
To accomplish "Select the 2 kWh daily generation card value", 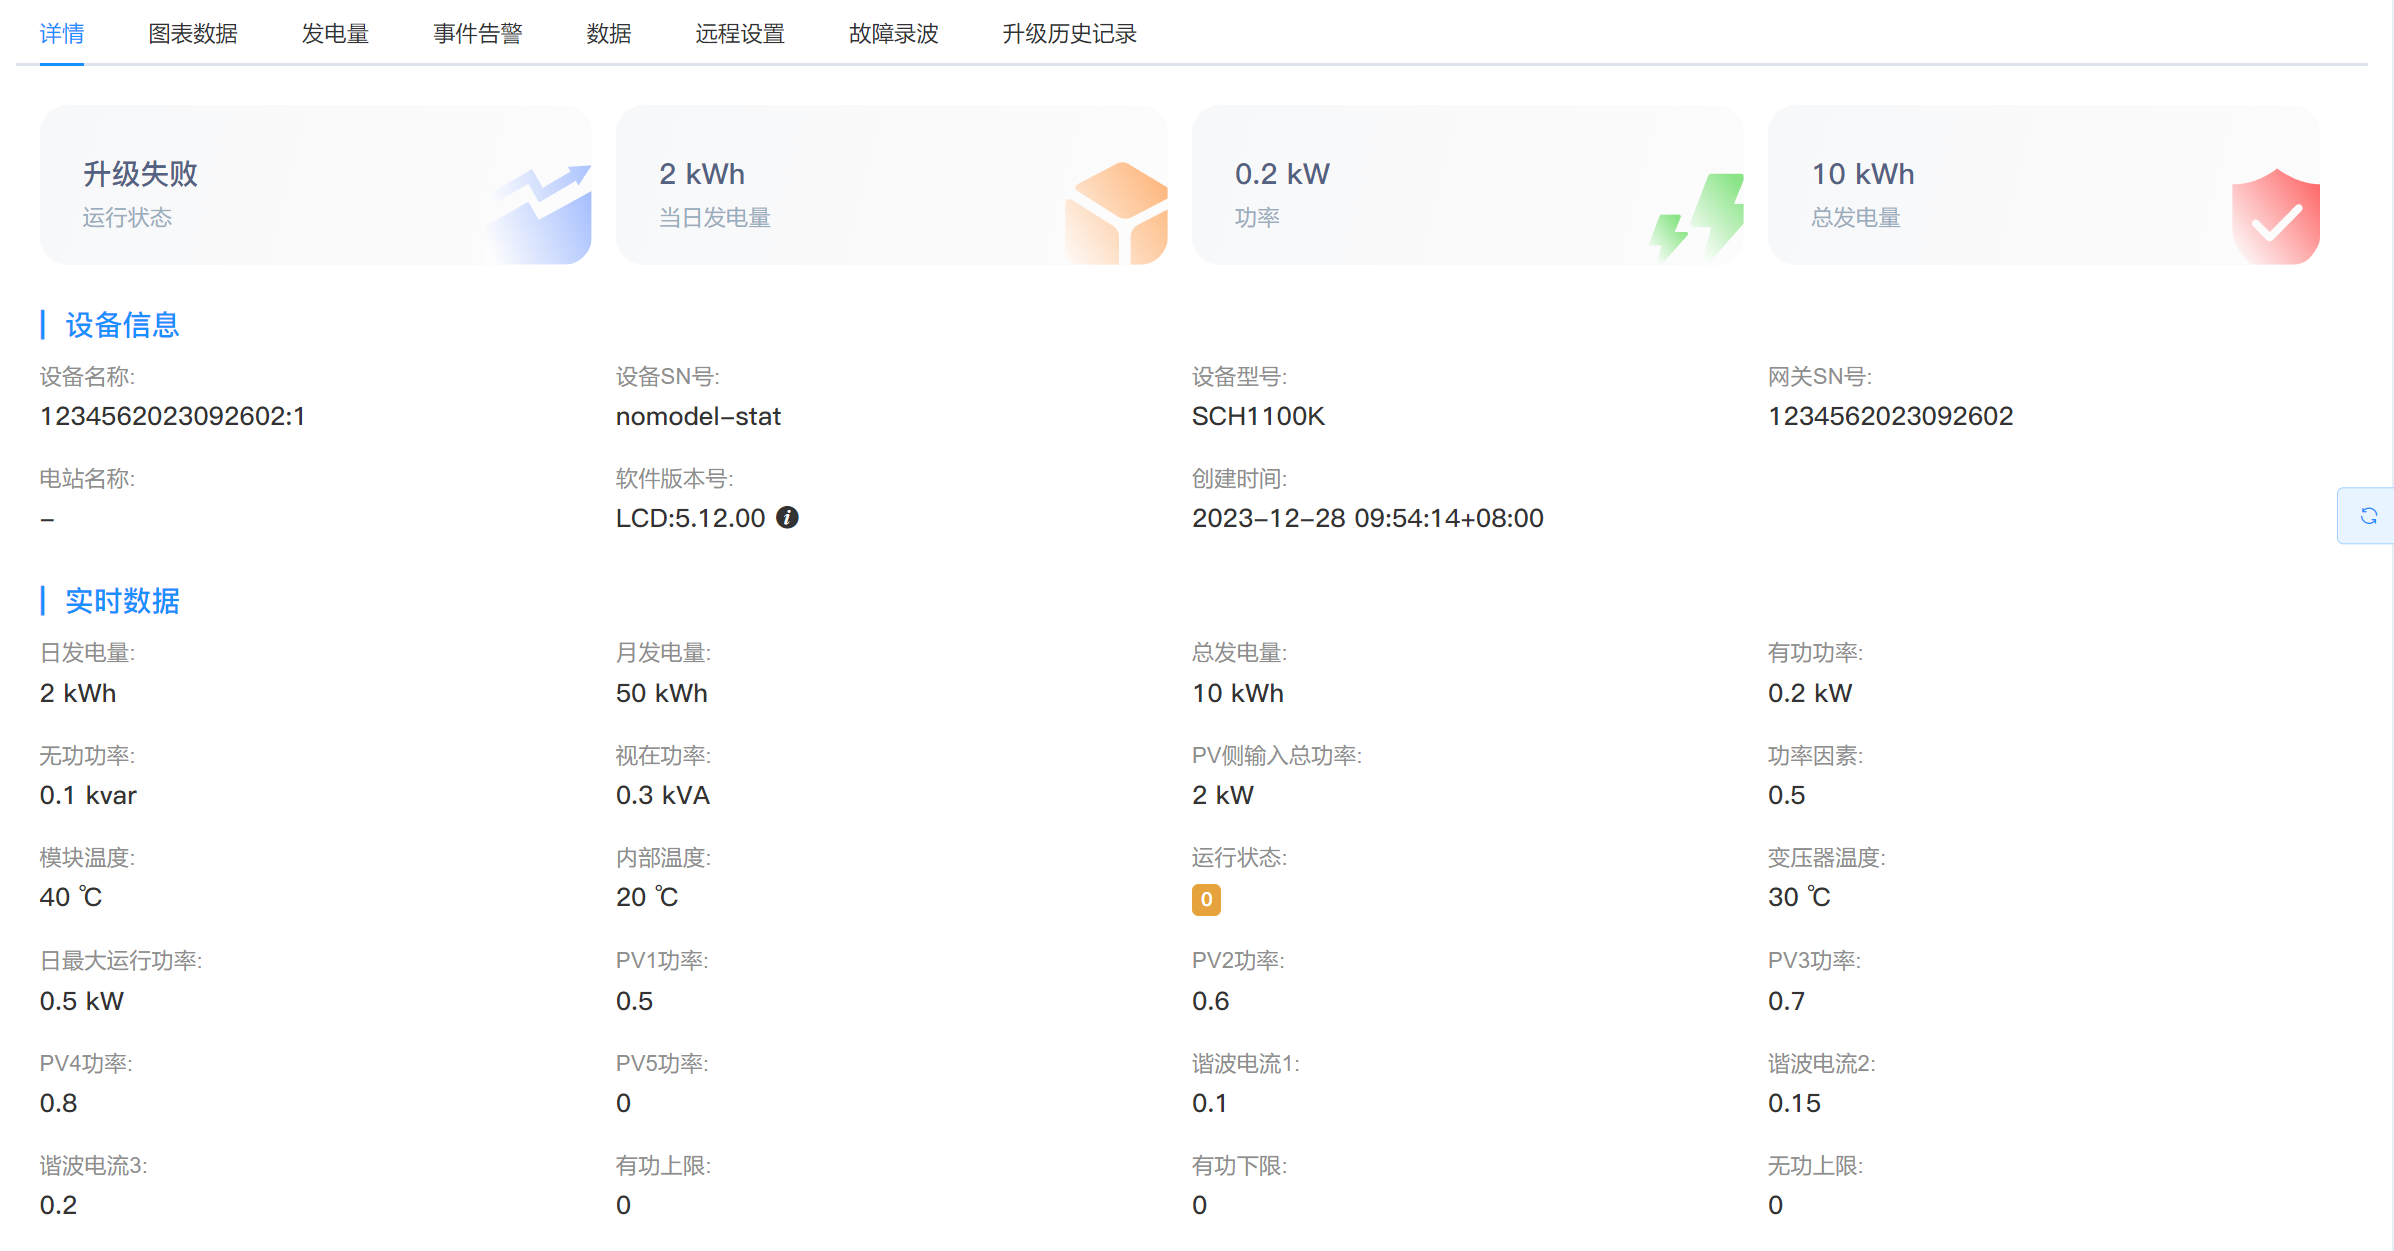I will pos(702,174).
